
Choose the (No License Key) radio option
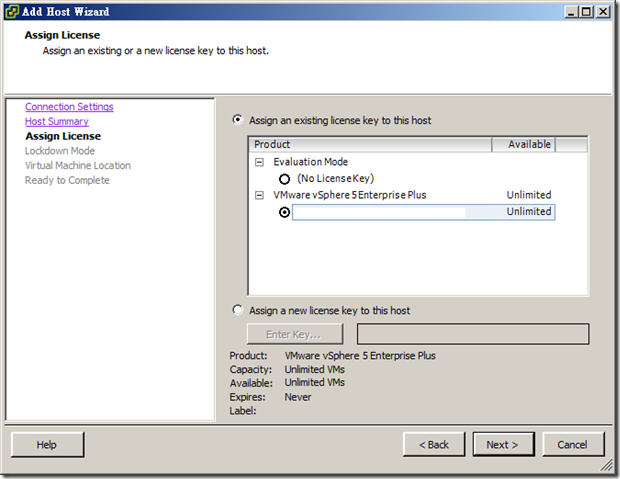[284, 179]
